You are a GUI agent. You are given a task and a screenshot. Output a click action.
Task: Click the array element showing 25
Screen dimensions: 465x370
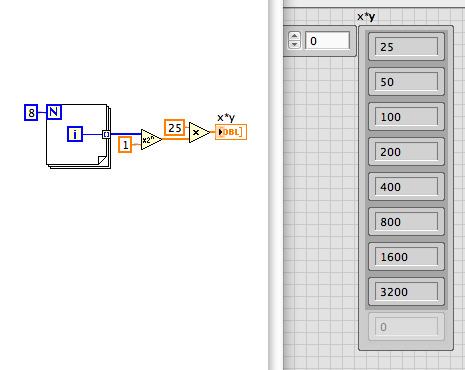(406, 47)
